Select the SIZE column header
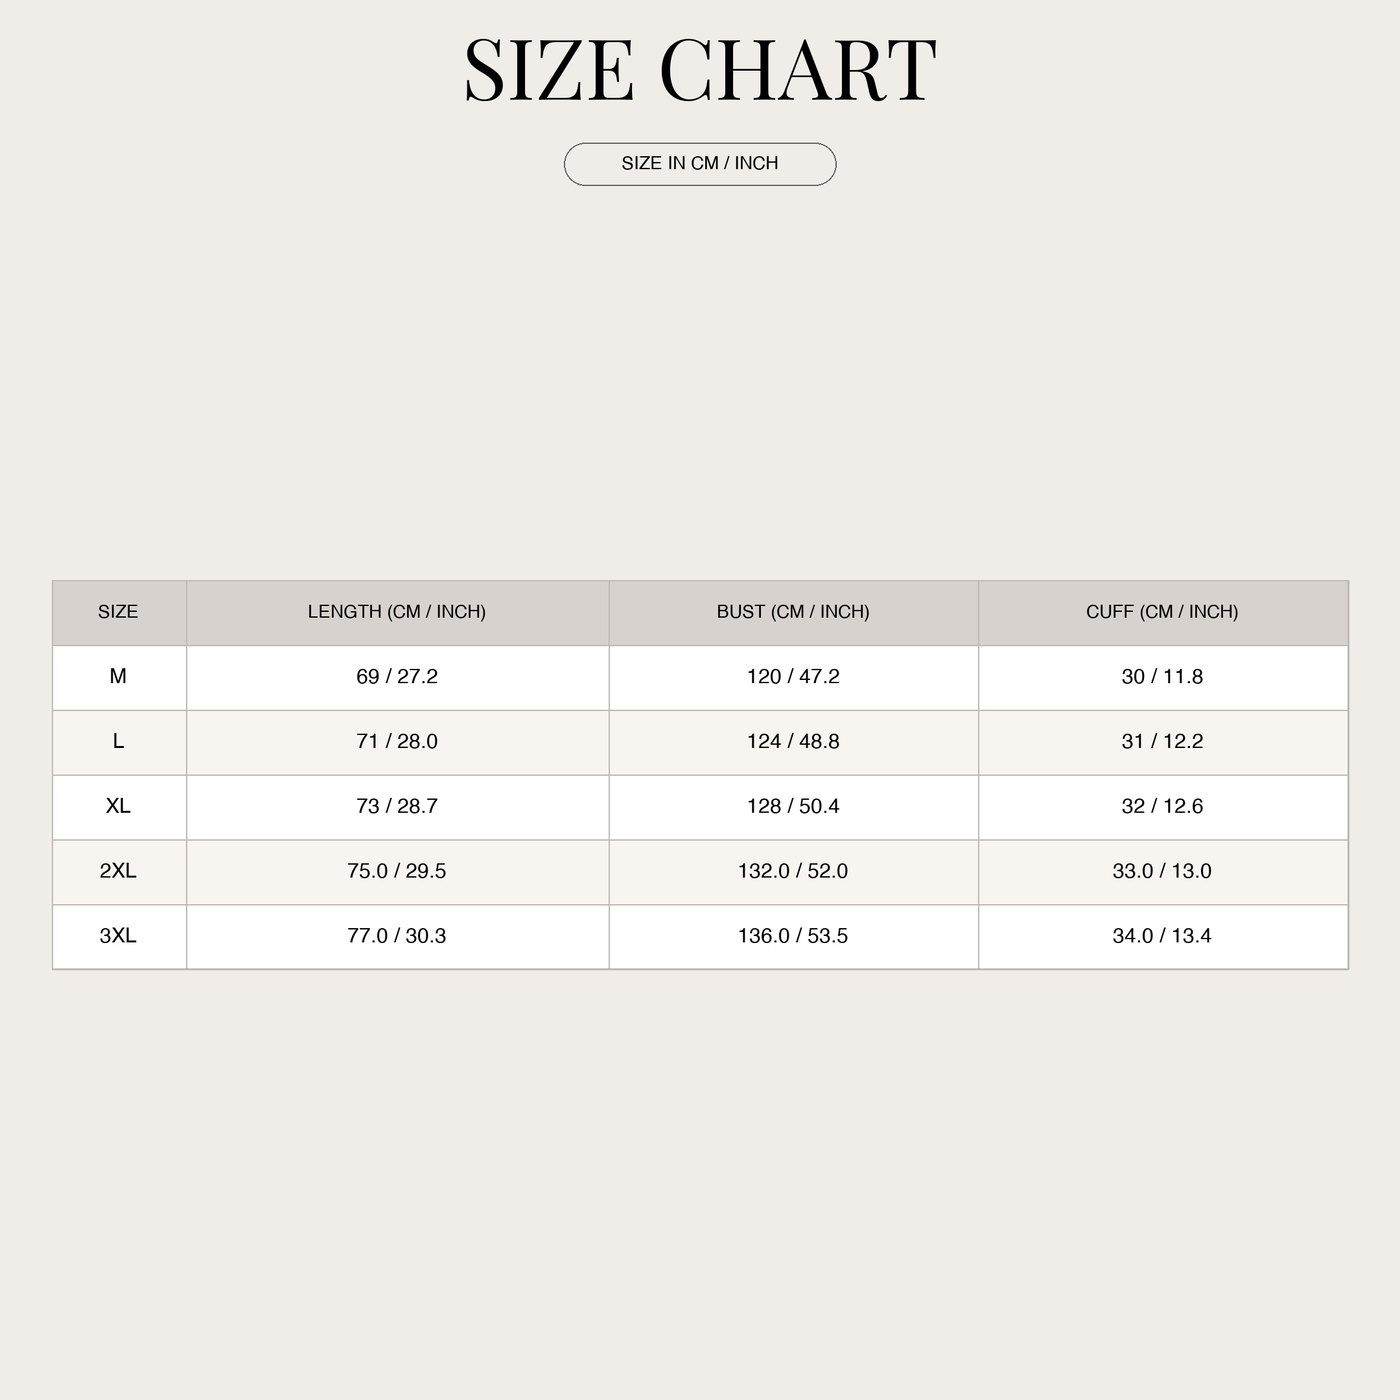Image resolution: width=1400 pixels, height=1400 pixels. (x=119, y=613)
